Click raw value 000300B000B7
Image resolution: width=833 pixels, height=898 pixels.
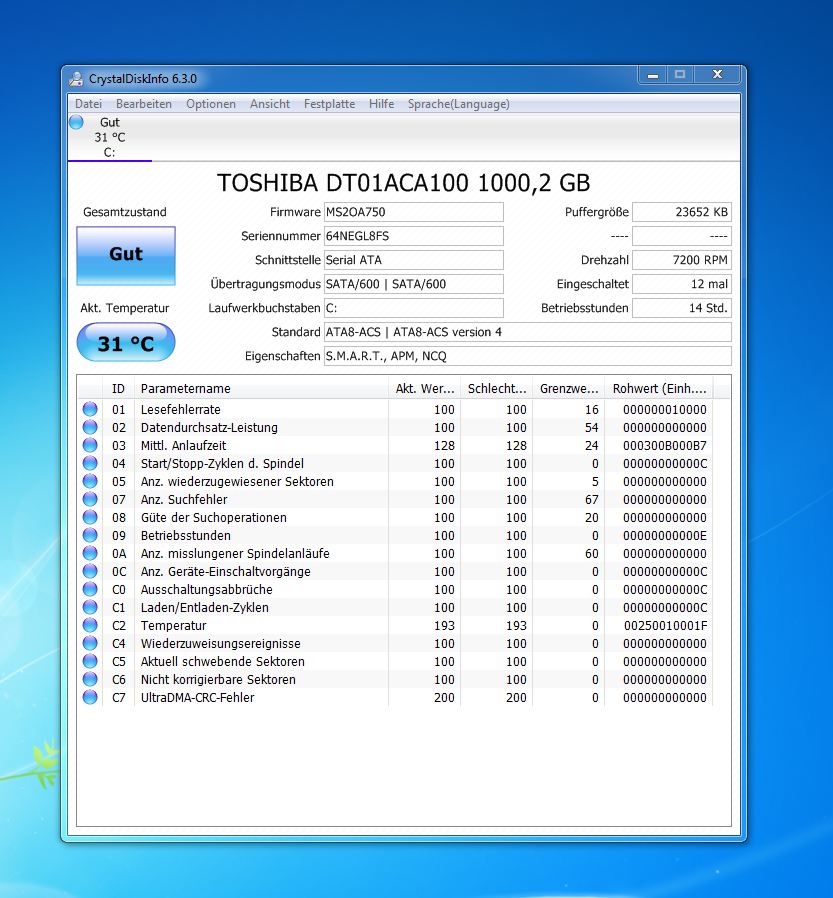[x=665, y=446]
